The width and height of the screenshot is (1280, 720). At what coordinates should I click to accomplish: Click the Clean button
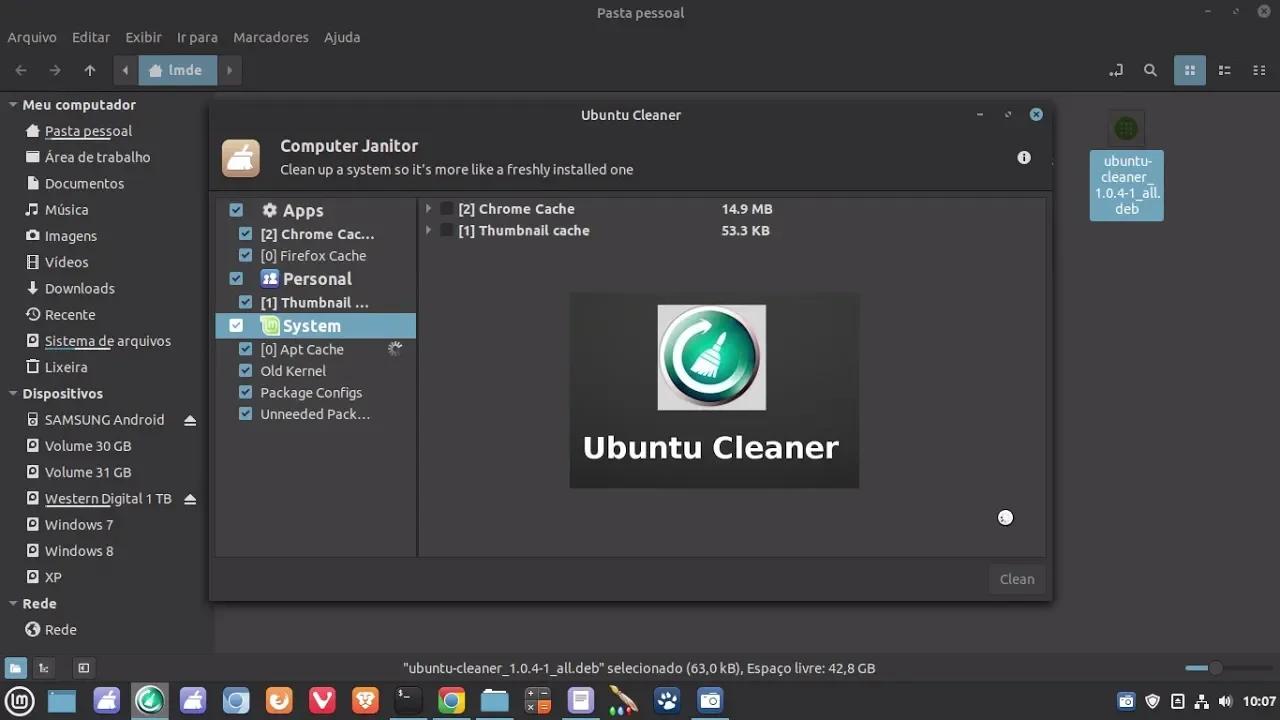coord(1016,579)
